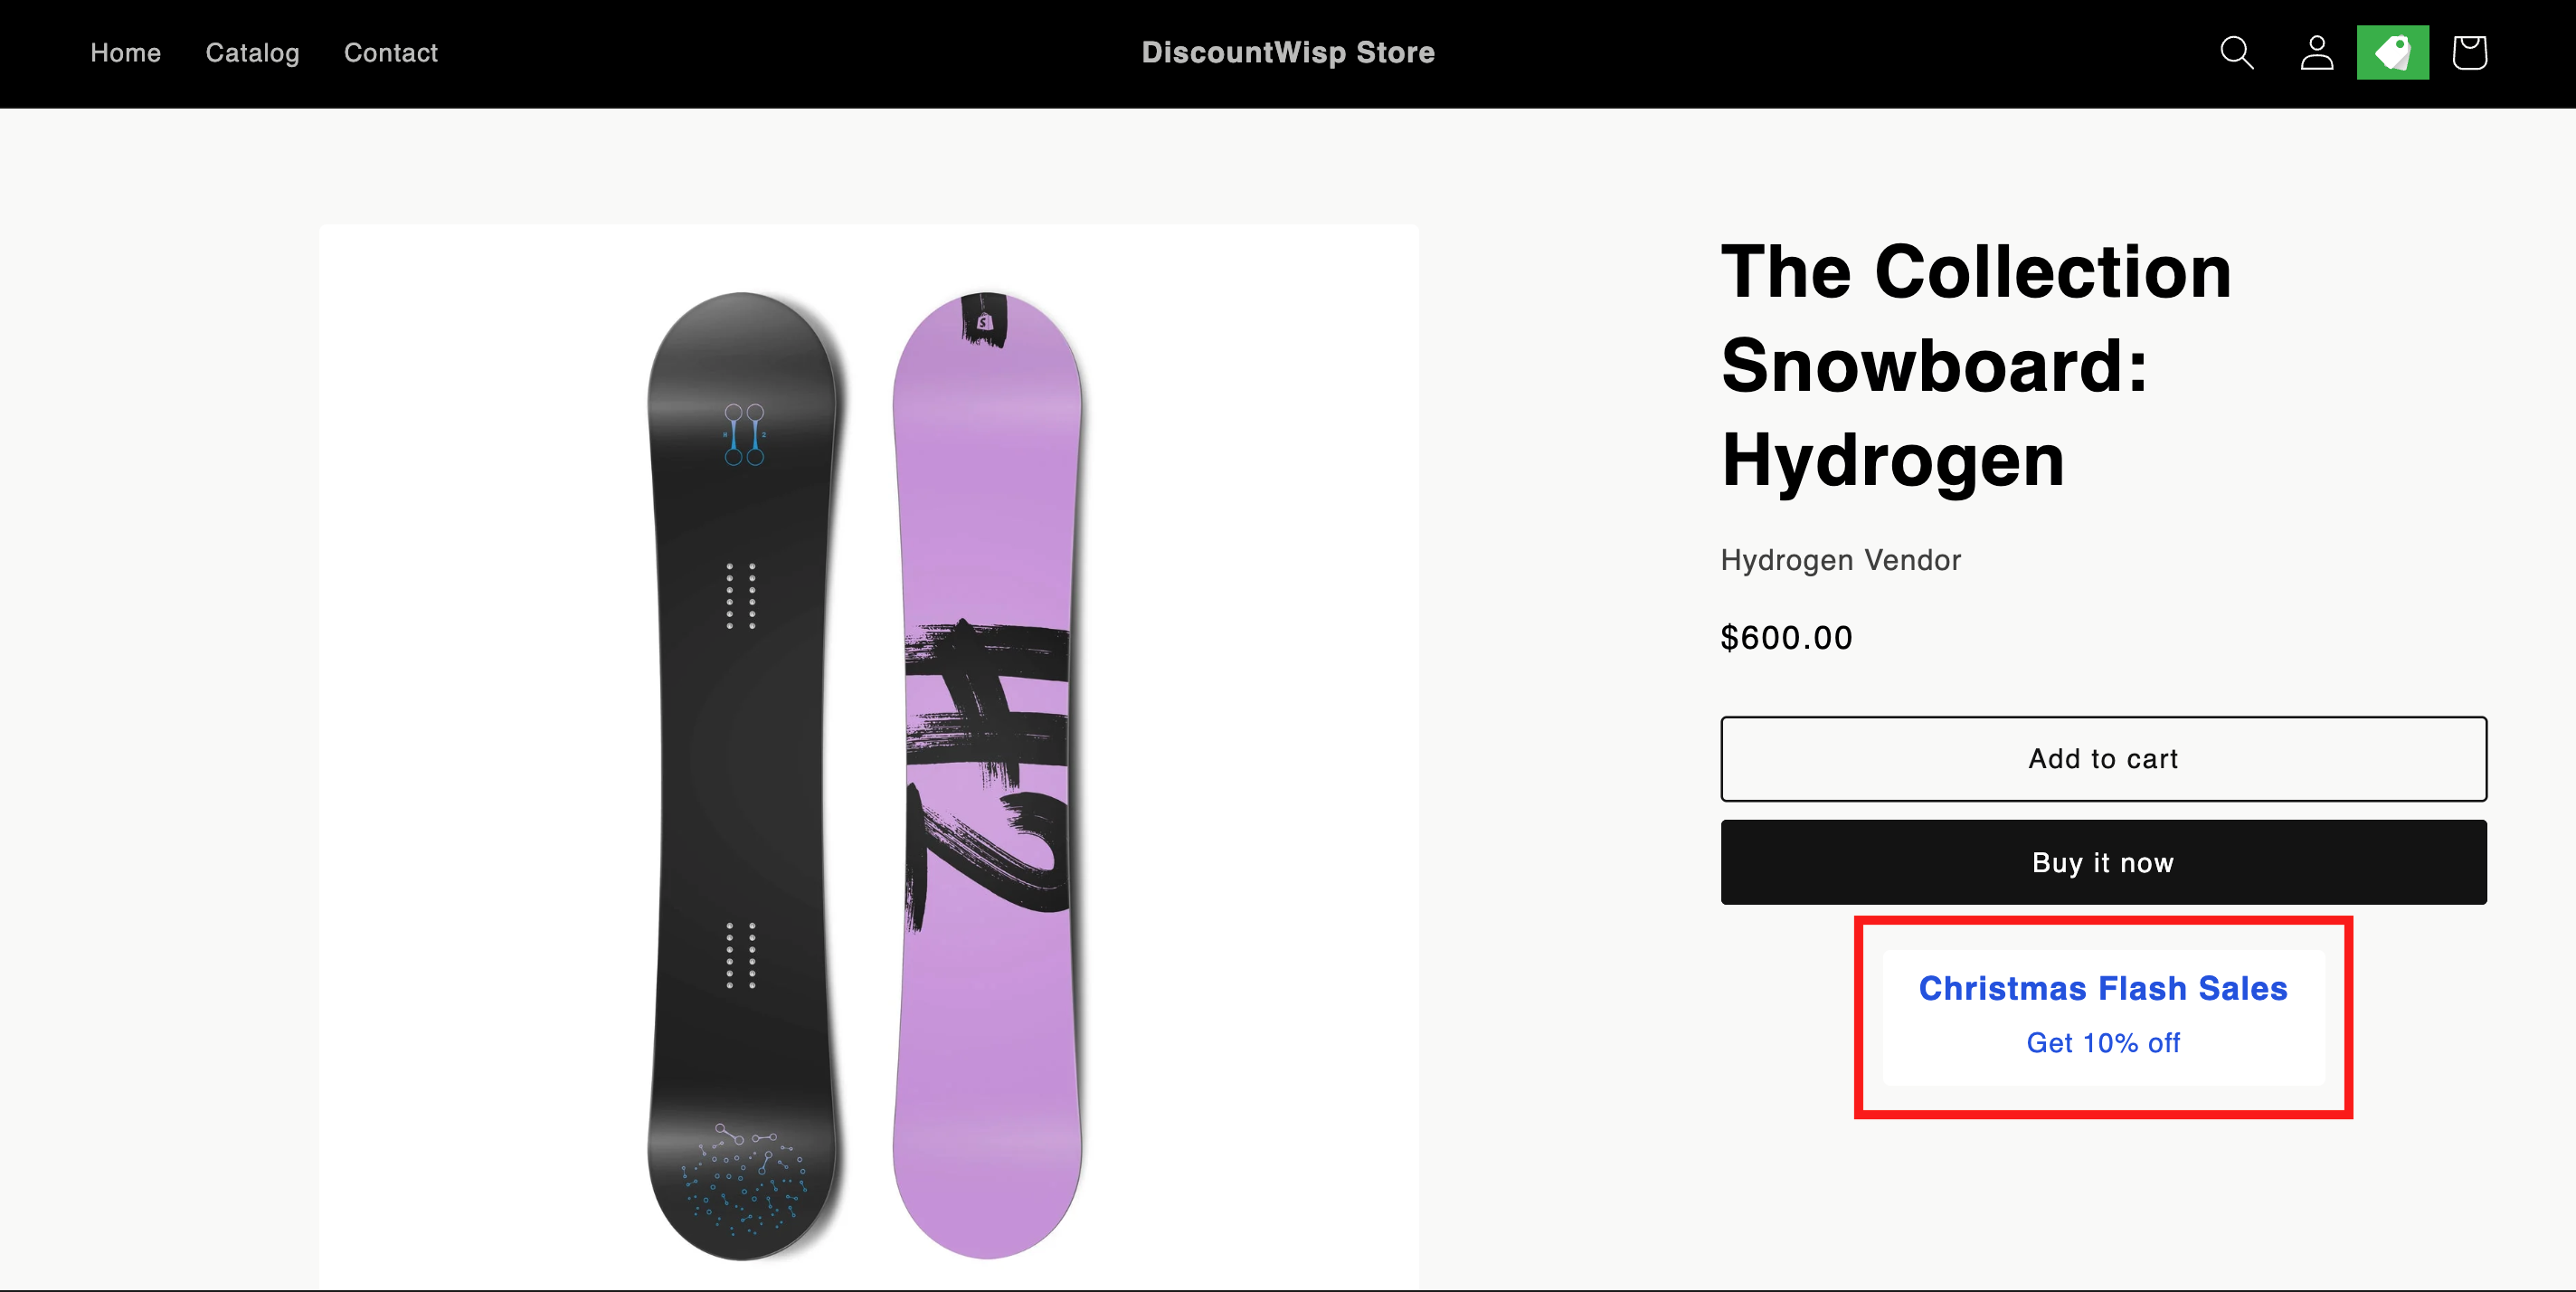Select the Get 10% off offer text
The image size is (2576, 1292).
coord(2102,1043)
